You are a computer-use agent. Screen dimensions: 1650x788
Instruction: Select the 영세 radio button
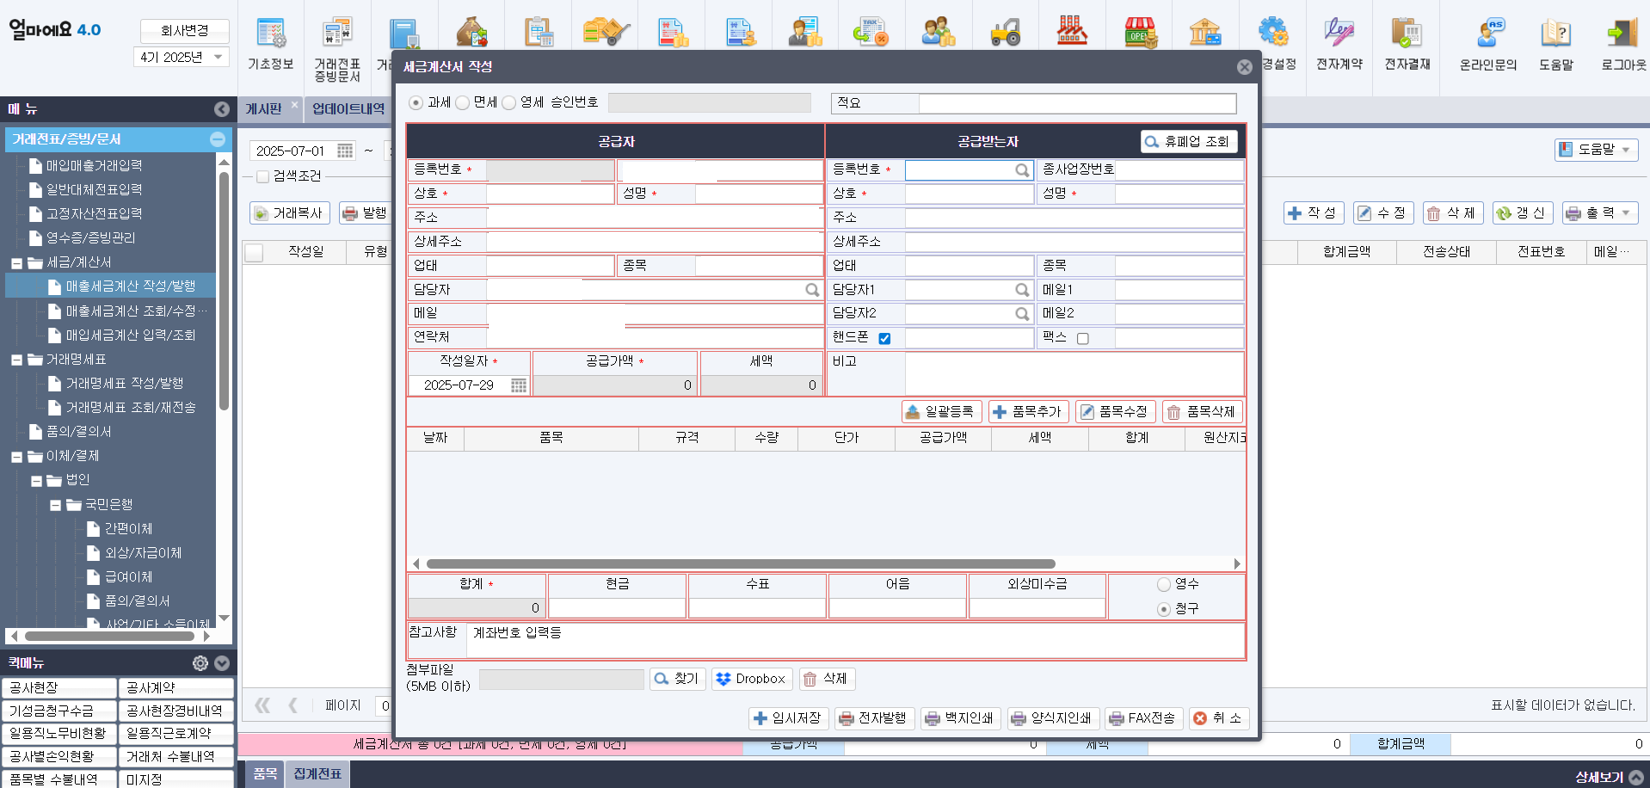(x=509, y=103)
